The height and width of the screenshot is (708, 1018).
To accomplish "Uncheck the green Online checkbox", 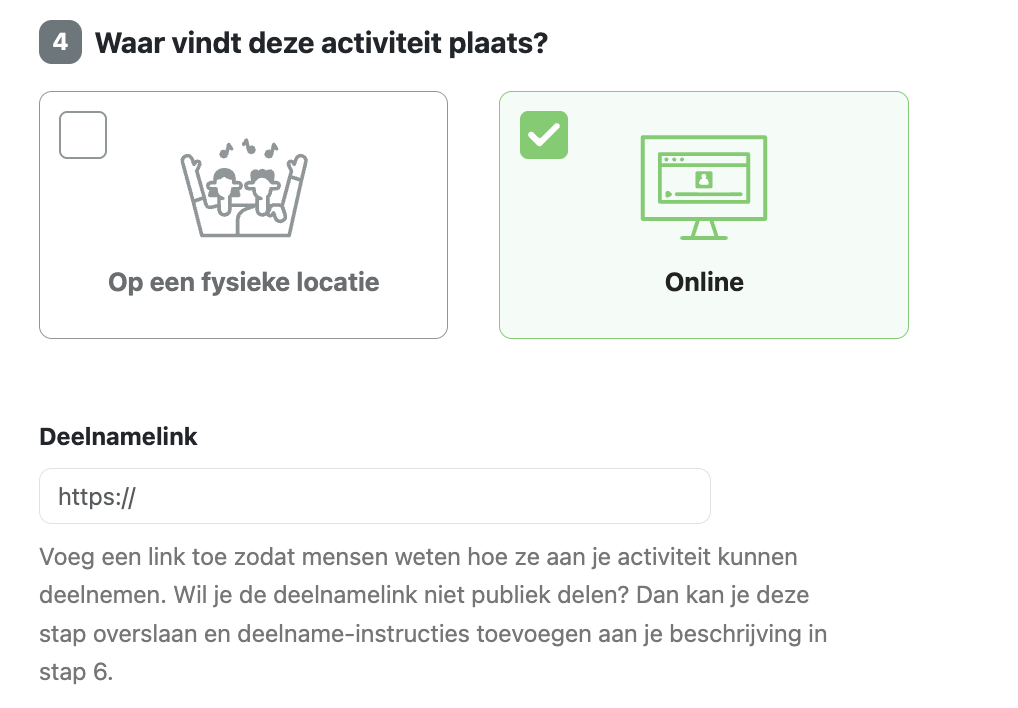I will click(544, 135).
